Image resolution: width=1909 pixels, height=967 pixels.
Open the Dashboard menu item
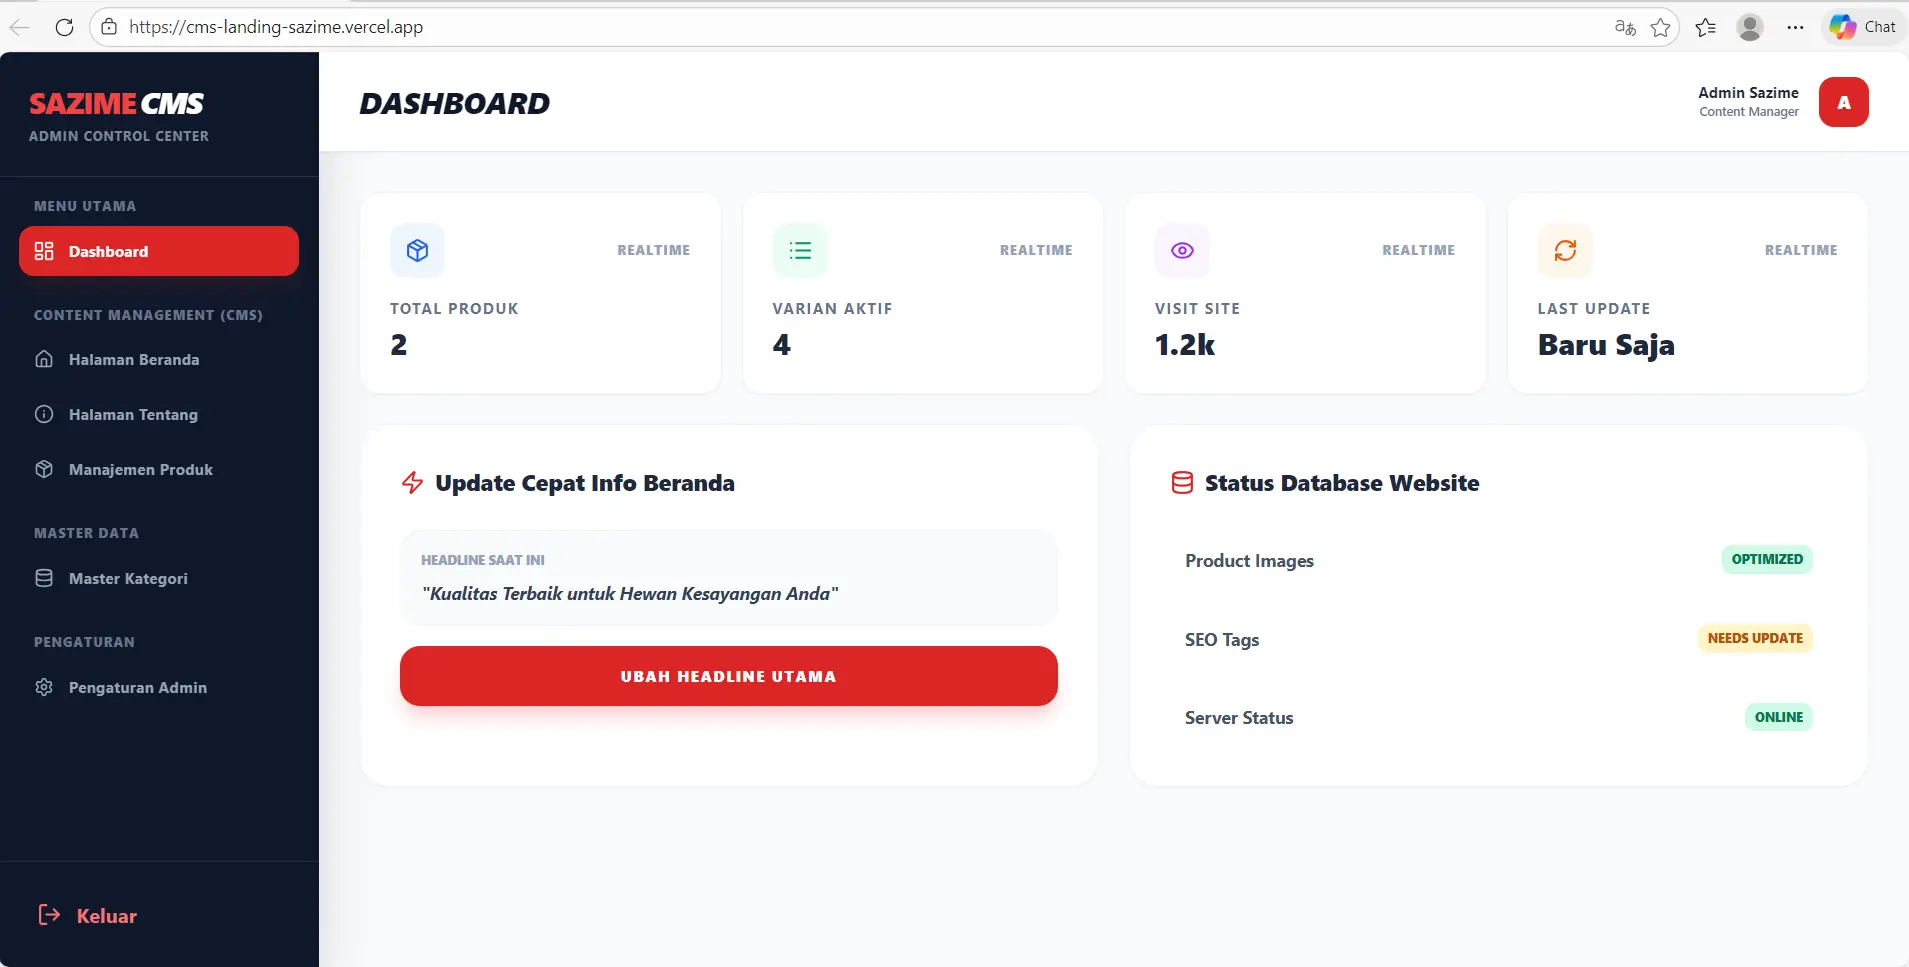click(x=159, y=251)
